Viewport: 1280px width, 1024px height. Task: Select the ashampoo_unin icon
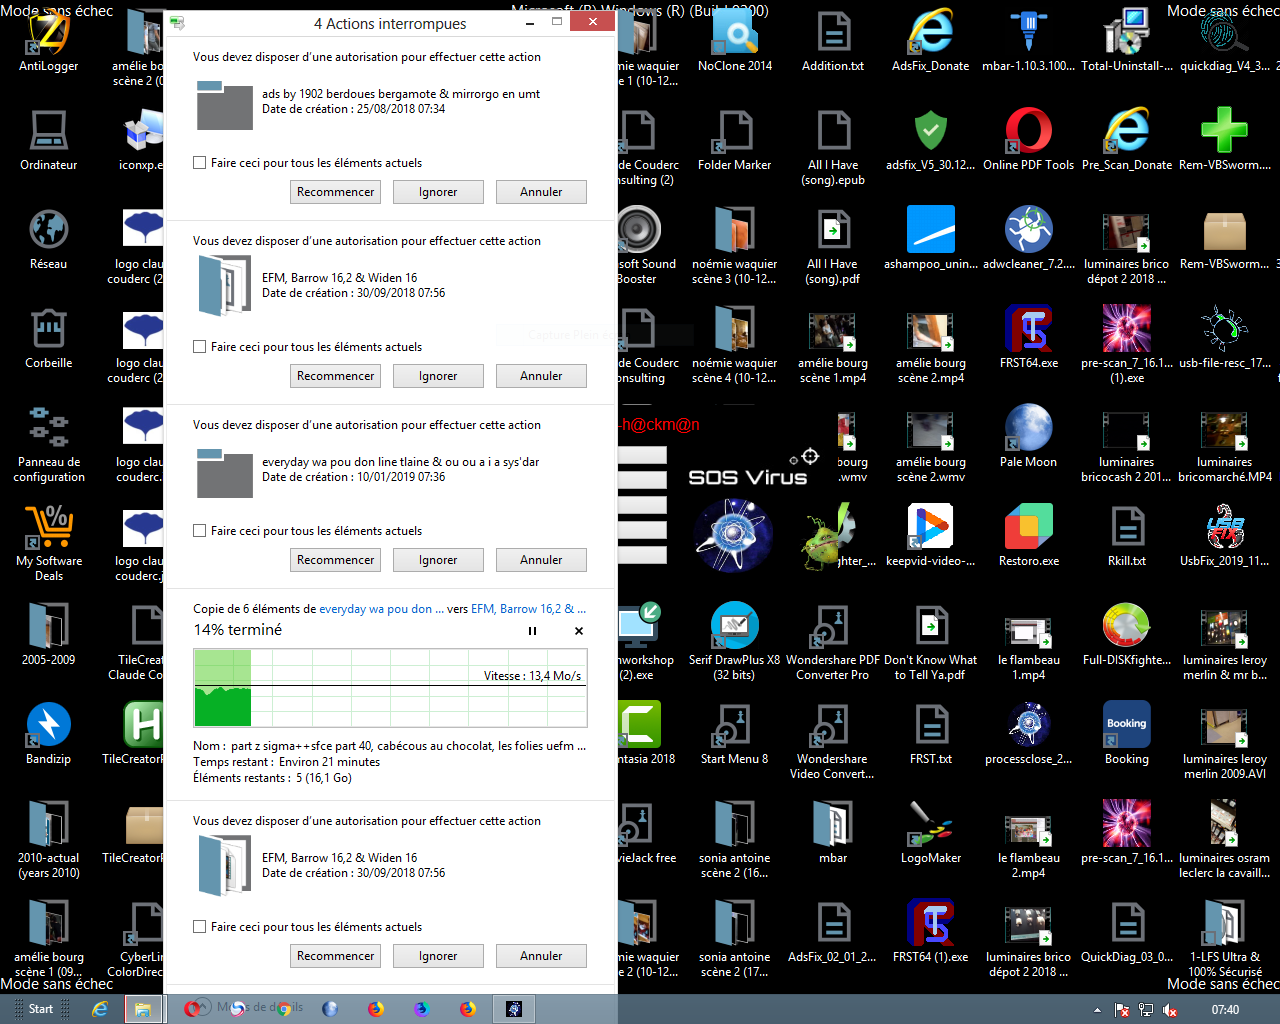point(930,240)
